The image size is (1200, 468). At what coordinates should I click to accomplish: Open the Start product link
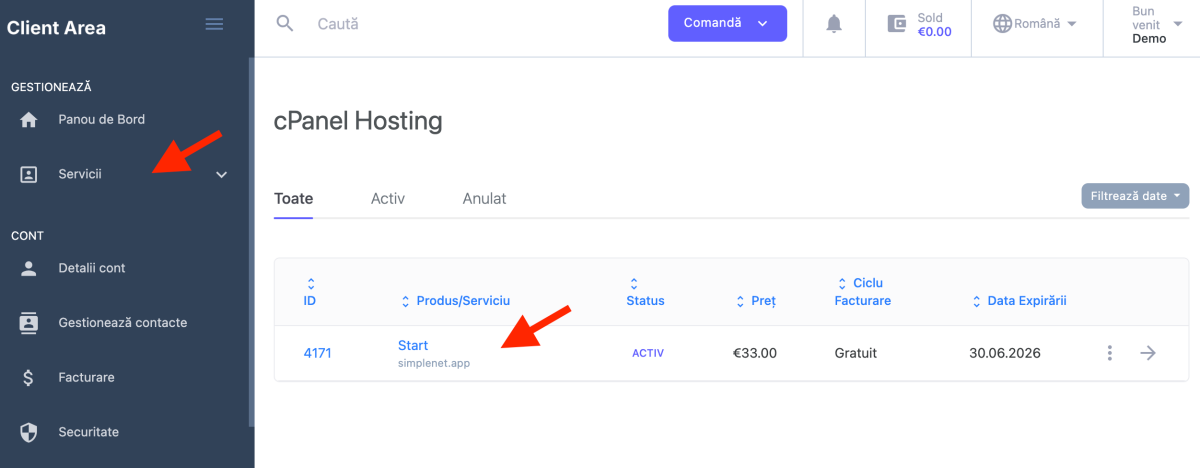tap(413, 346)
